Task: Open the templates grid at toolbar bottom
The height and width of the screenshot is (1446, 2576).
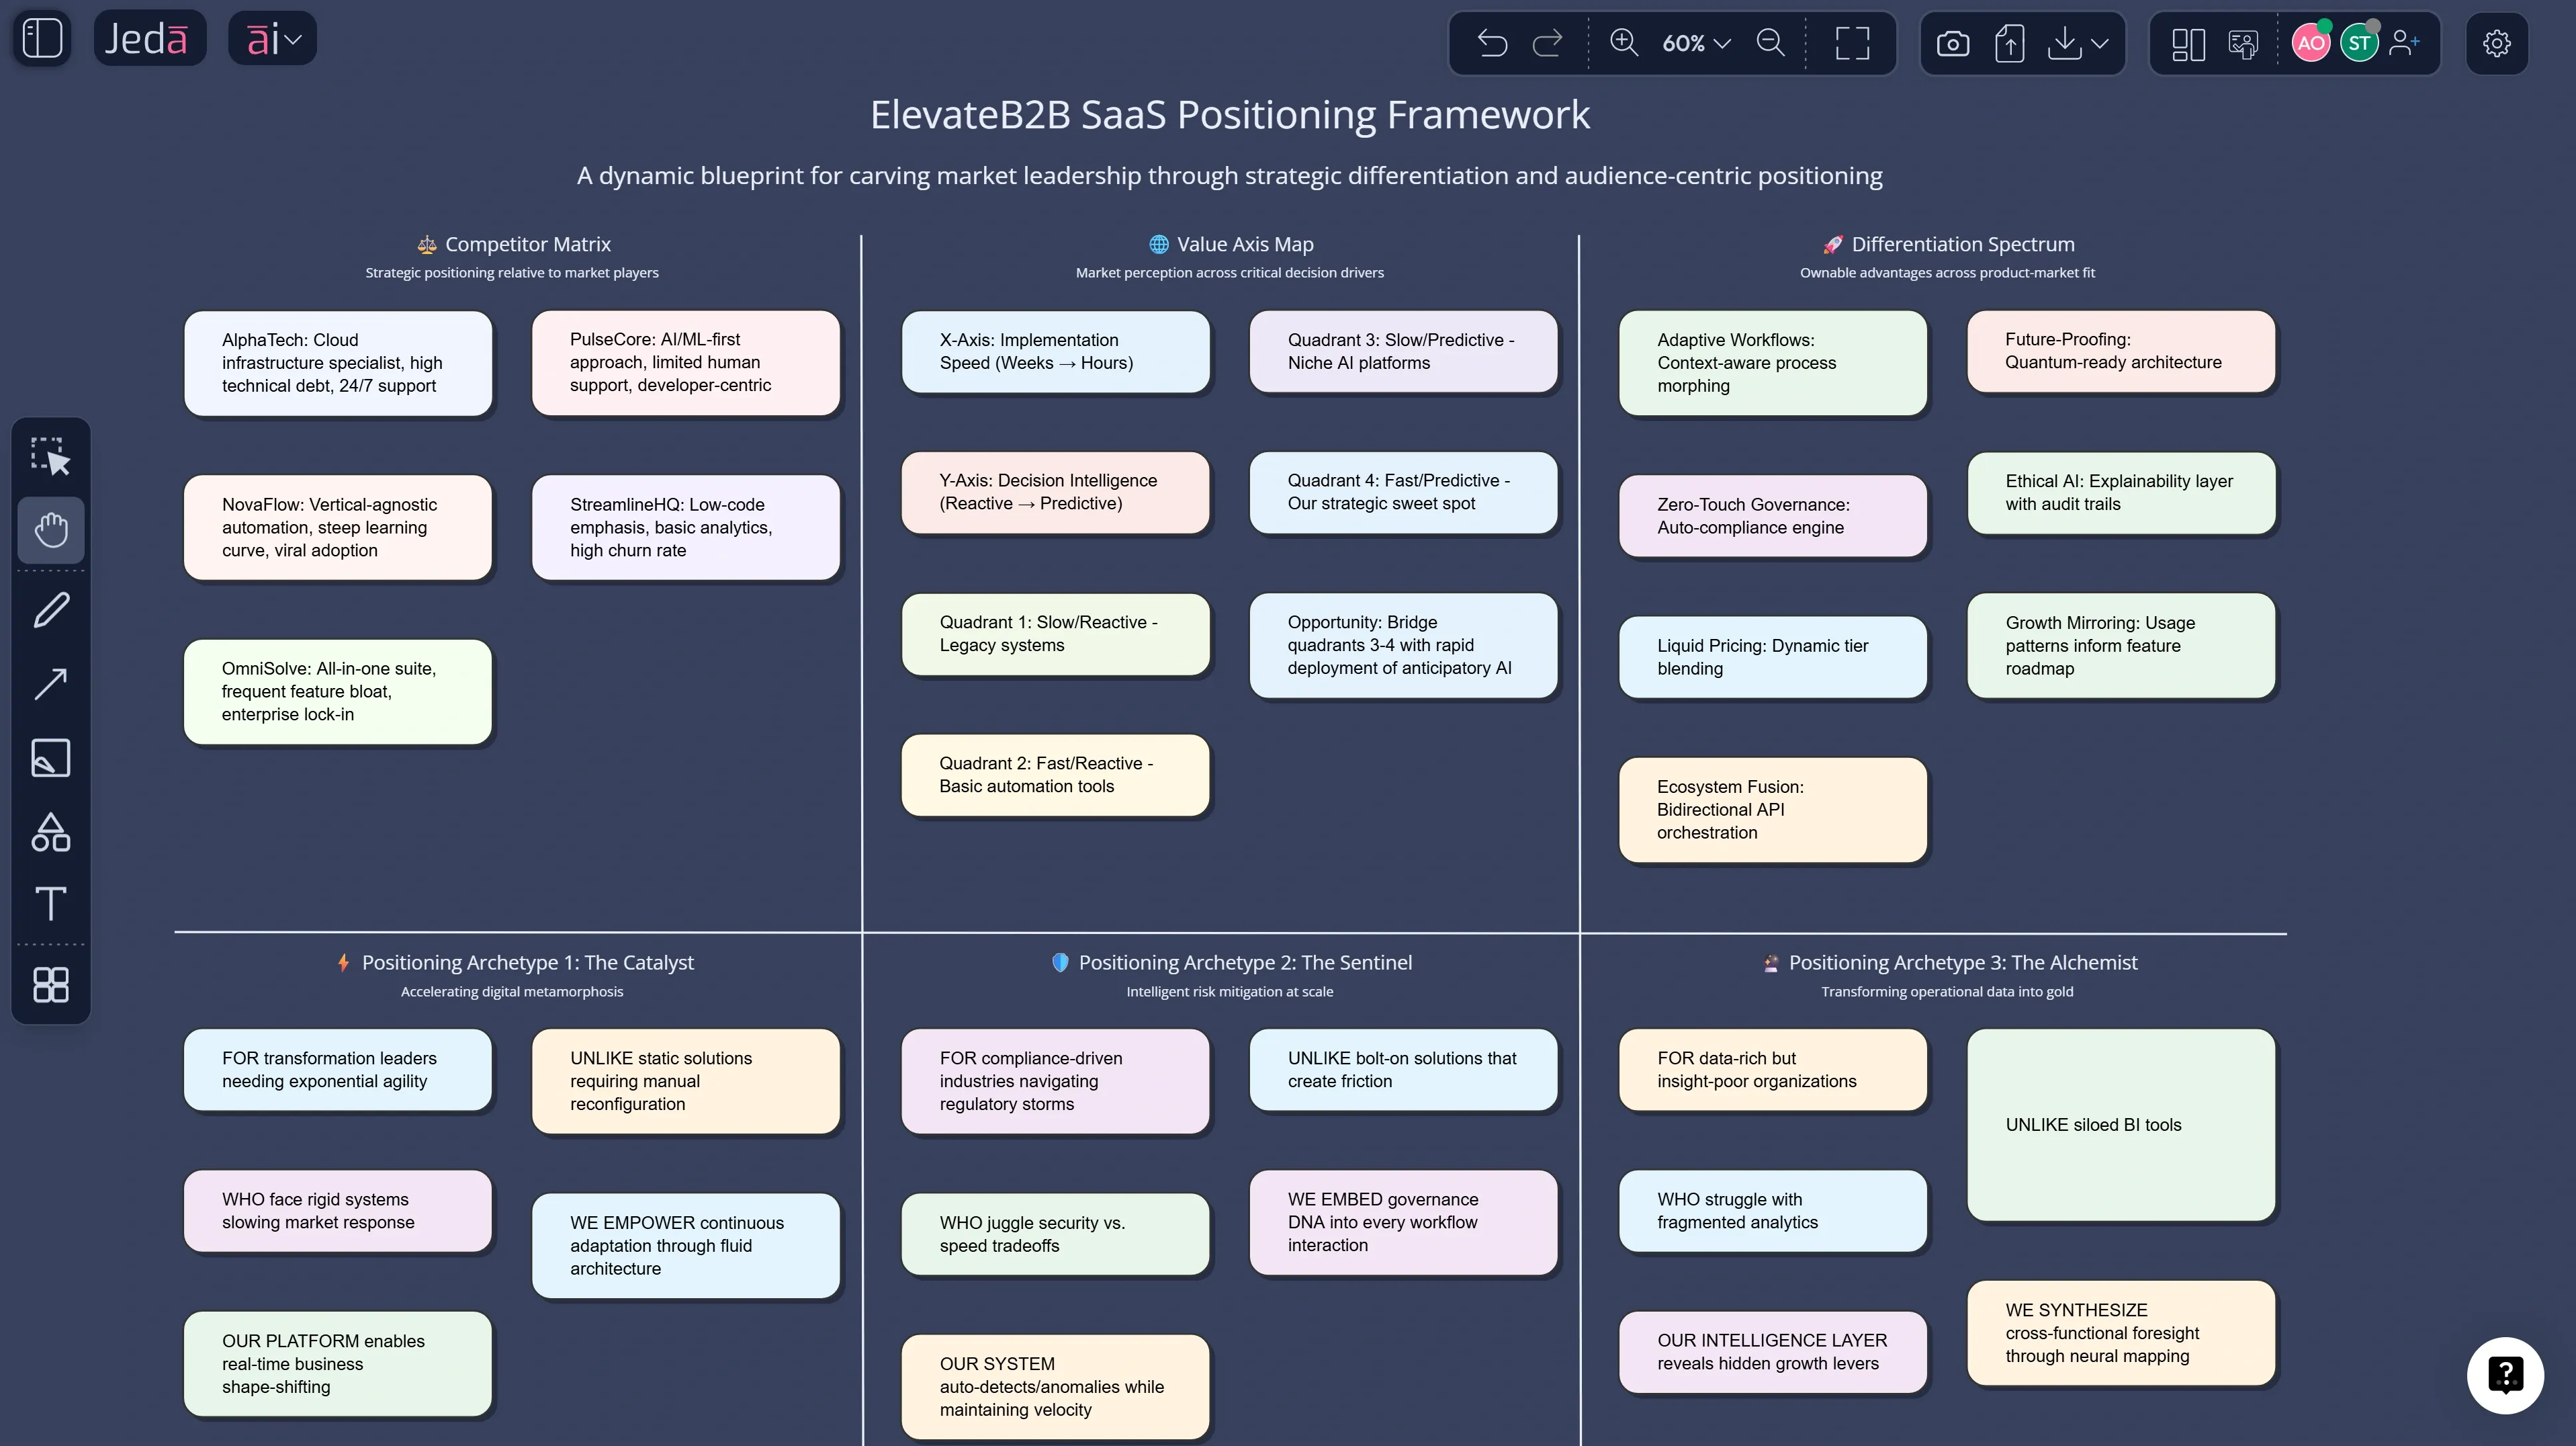Action: click(50, 985)
